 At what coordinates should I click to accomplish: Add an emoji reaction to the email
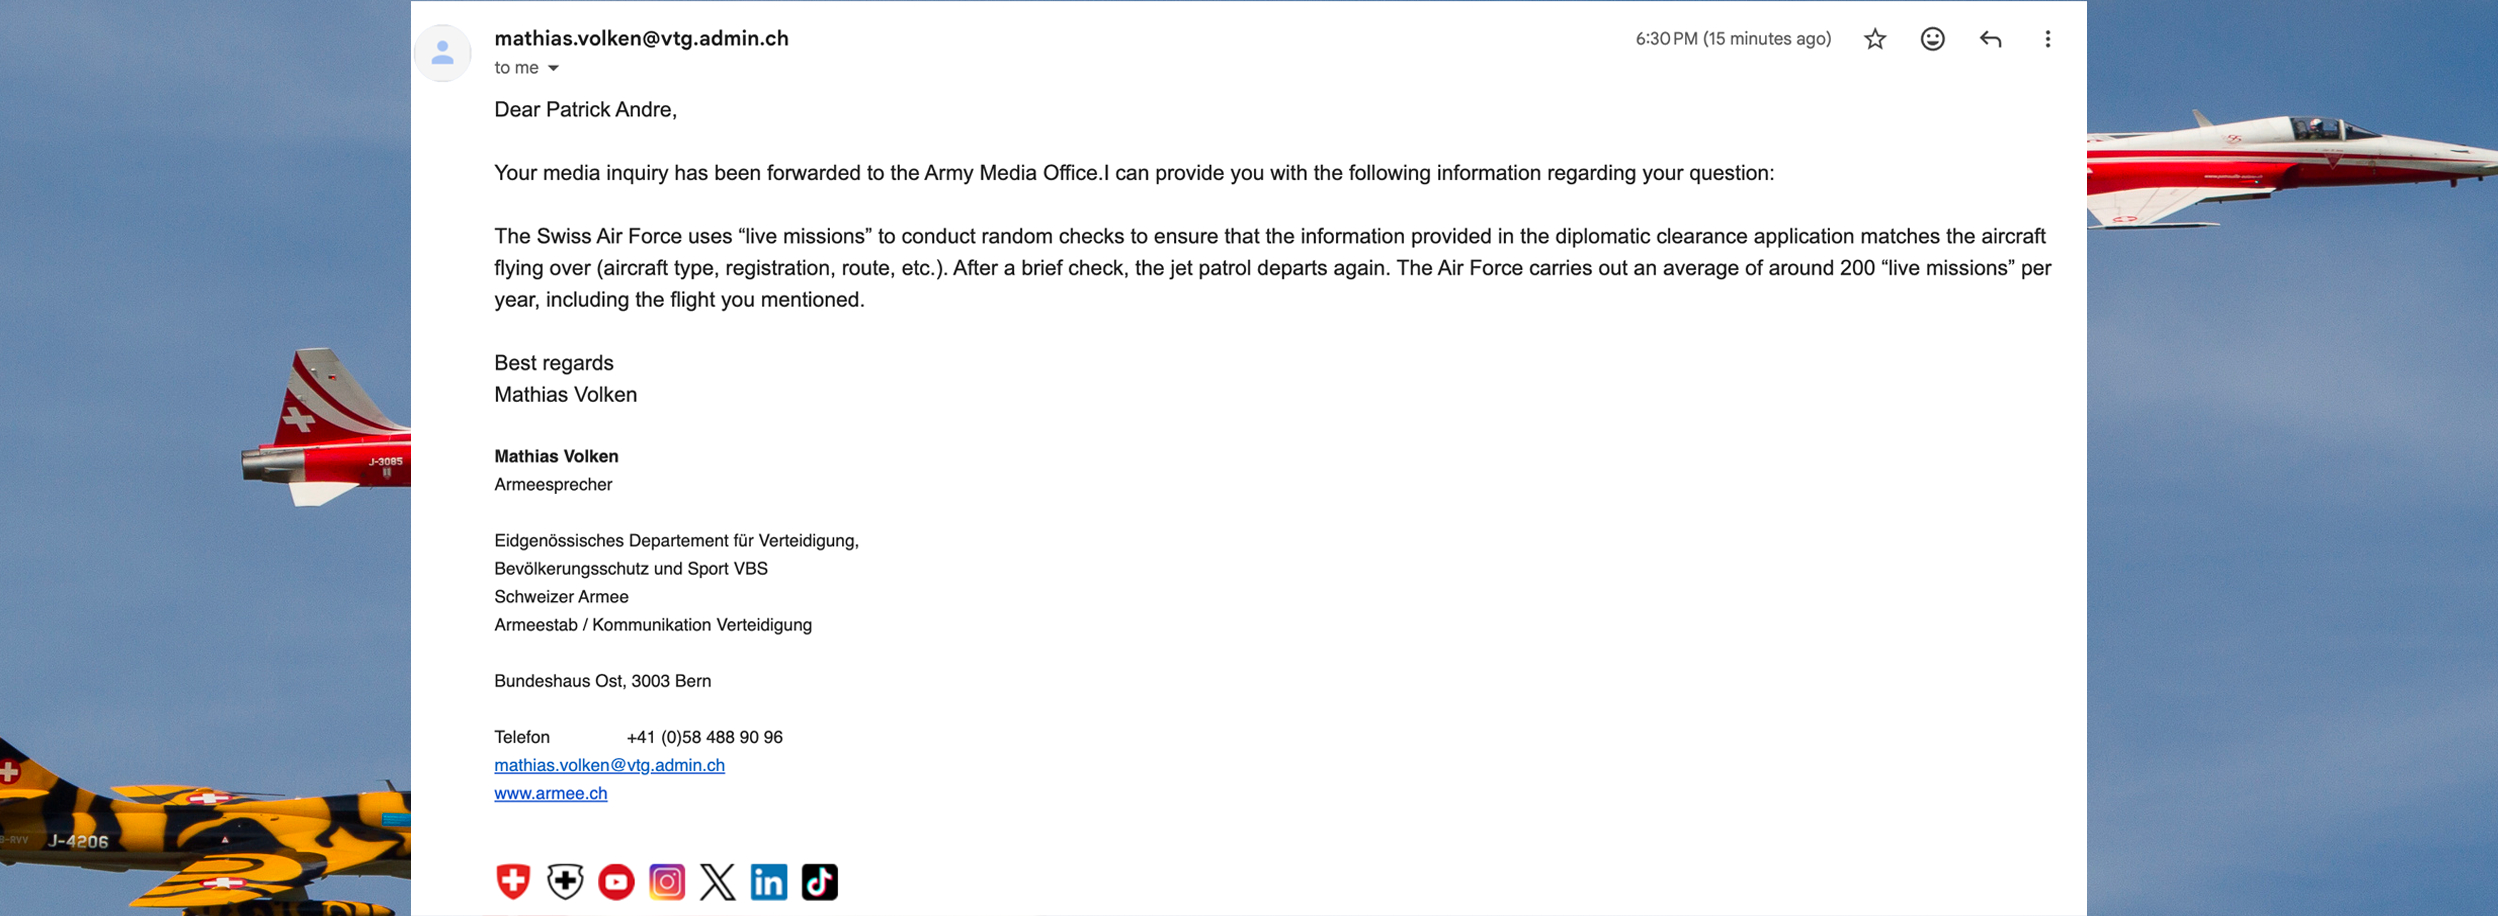(1932, 39)
